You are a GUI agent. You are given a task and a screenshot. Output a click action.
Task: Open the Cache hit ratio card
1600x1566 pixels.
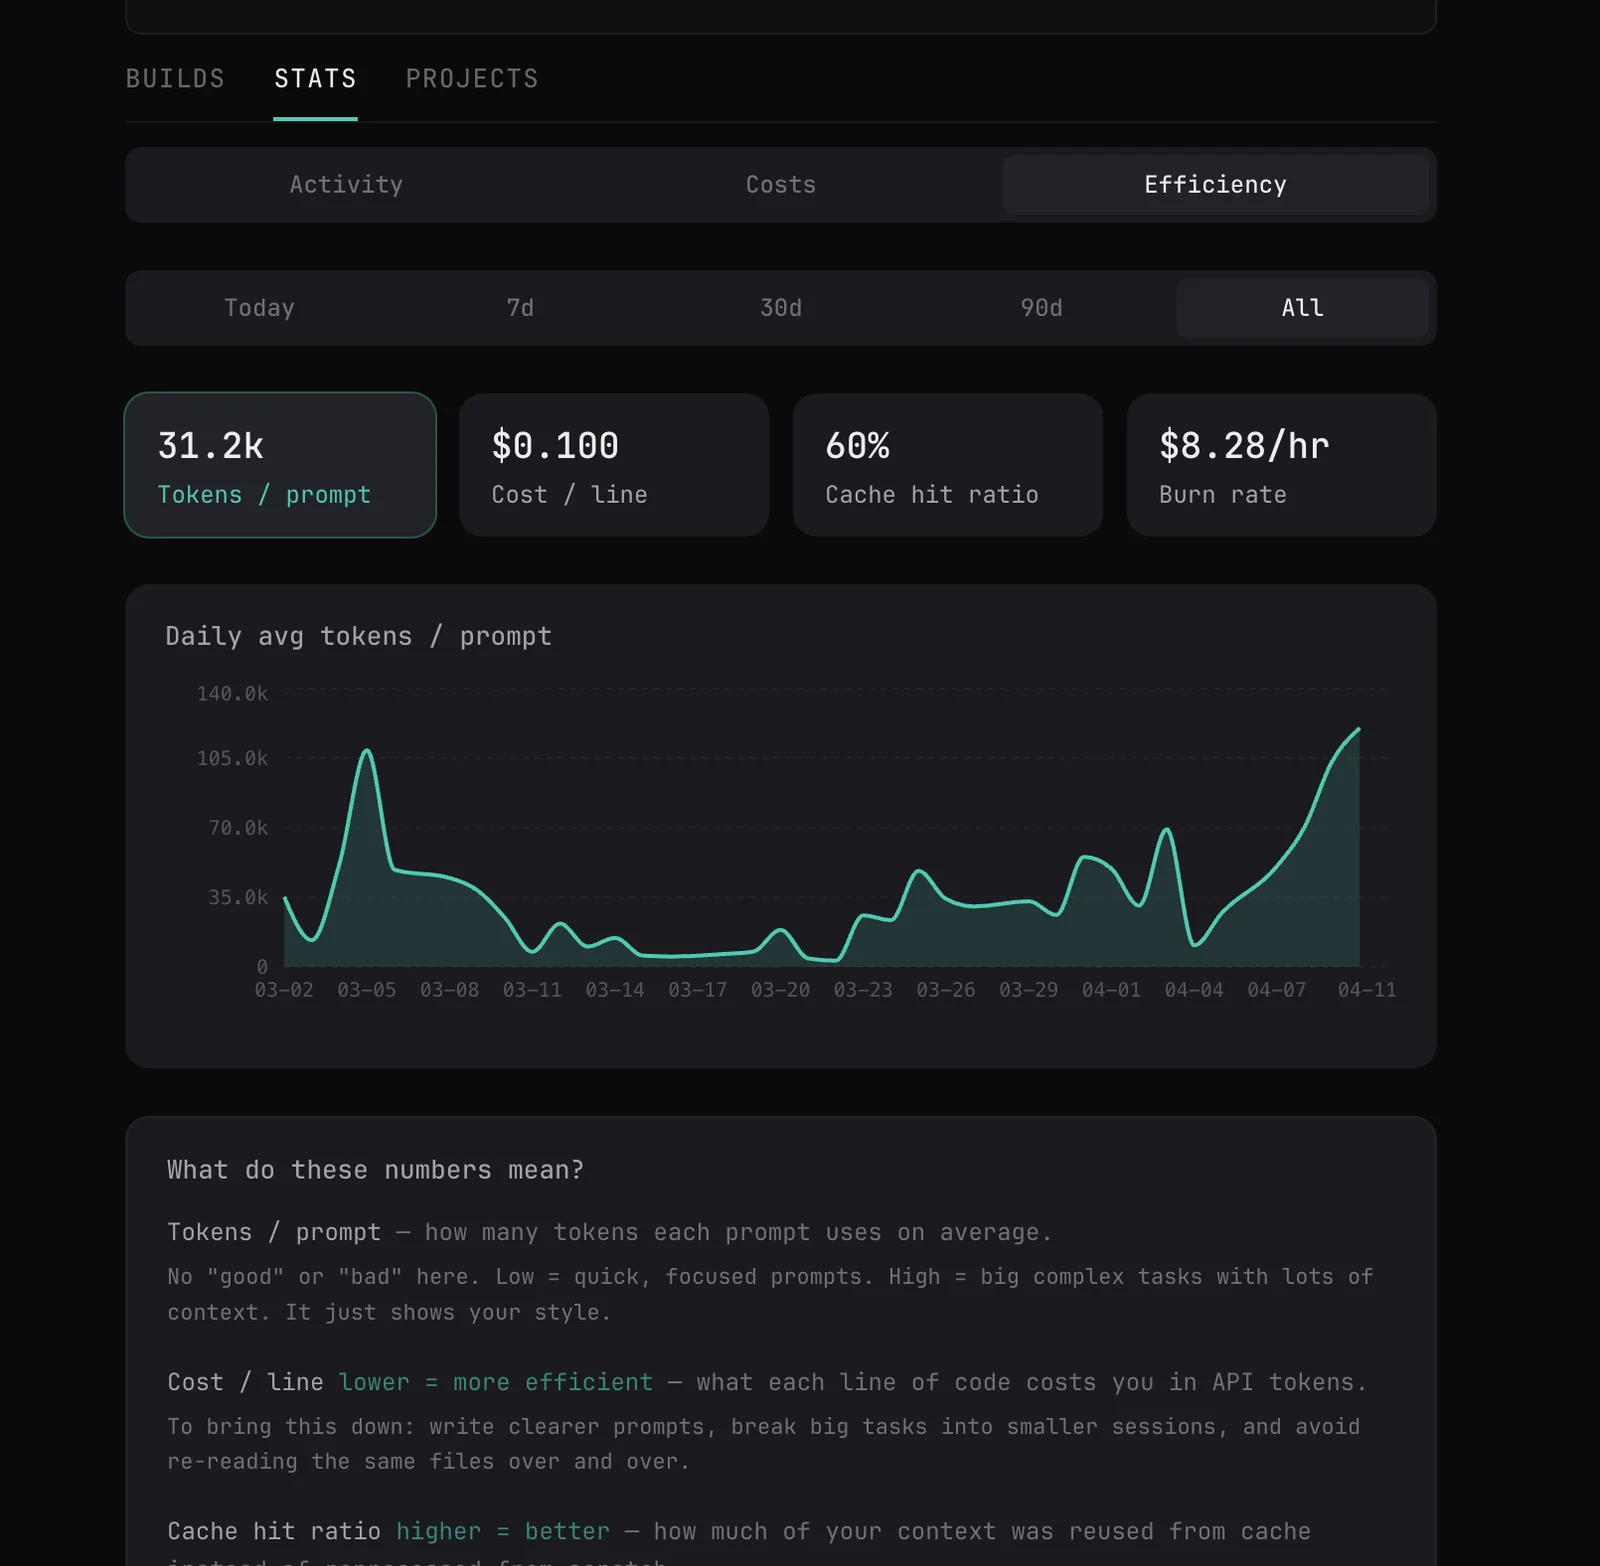coord(947,465)
